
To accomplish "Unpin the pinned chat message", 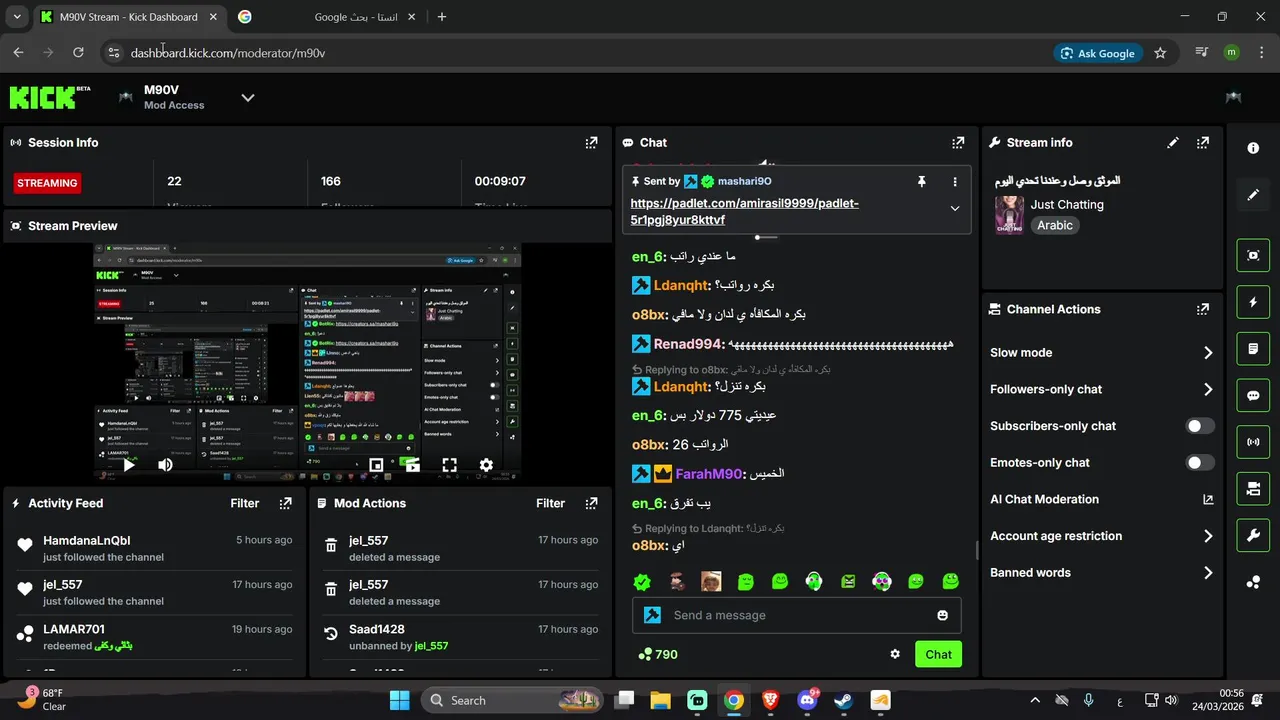I will point(922,182).
